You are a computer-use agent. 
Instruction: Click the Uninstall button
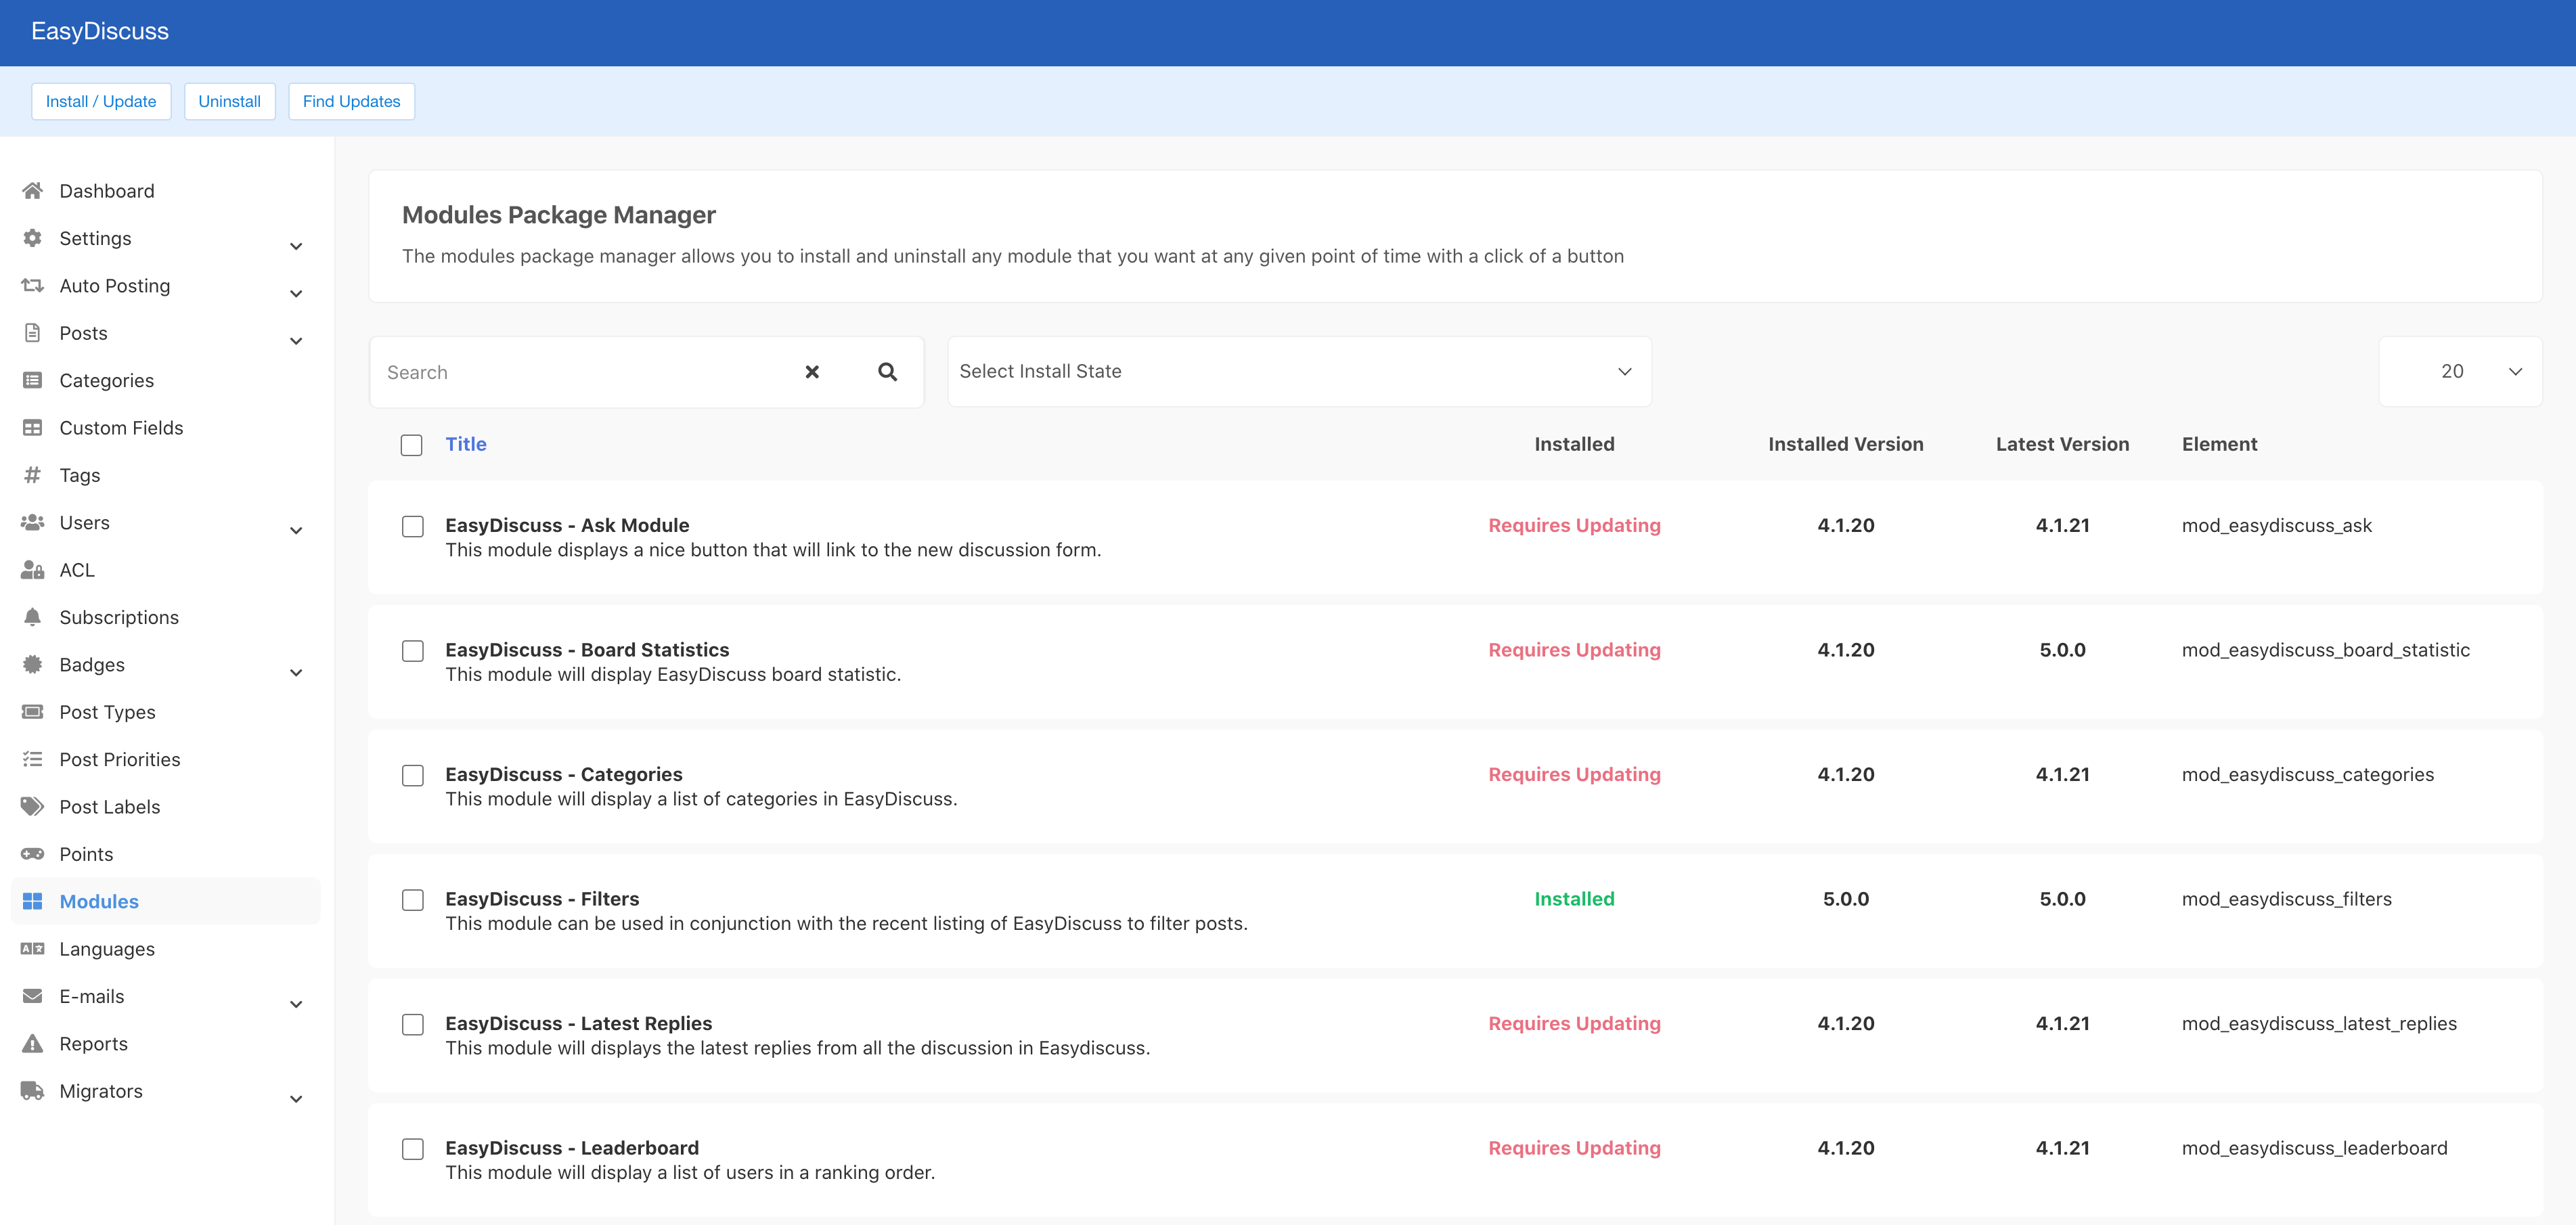tap(229, 101)
